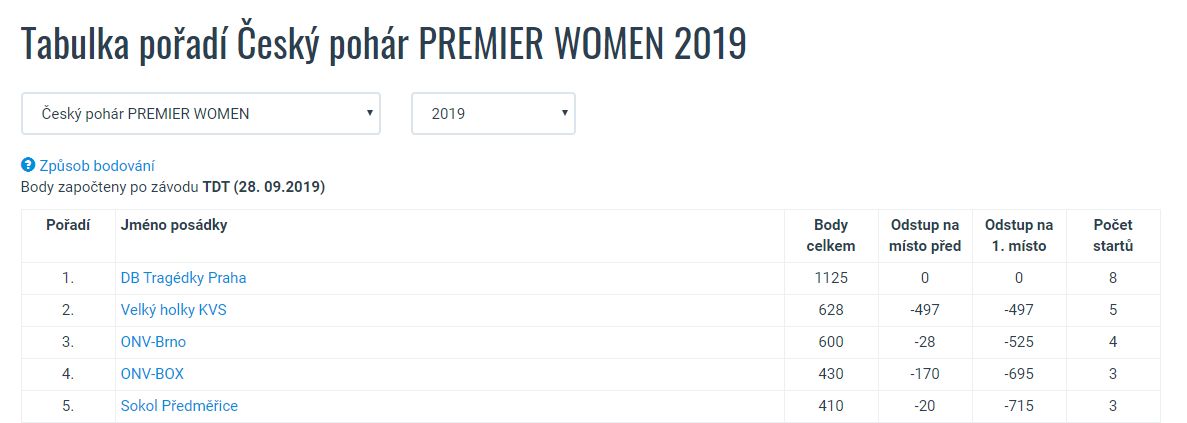
Task: Click the question mark help icon
Action: pos(28,166)
